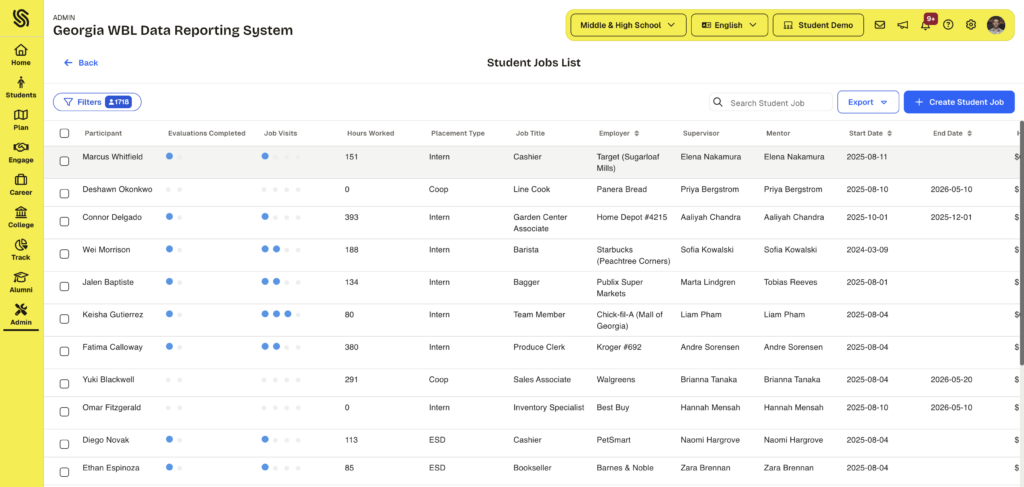Open notifications bell with 9+ badge
This screenshot has height=487, width=1024.
(x=926, y=25)
